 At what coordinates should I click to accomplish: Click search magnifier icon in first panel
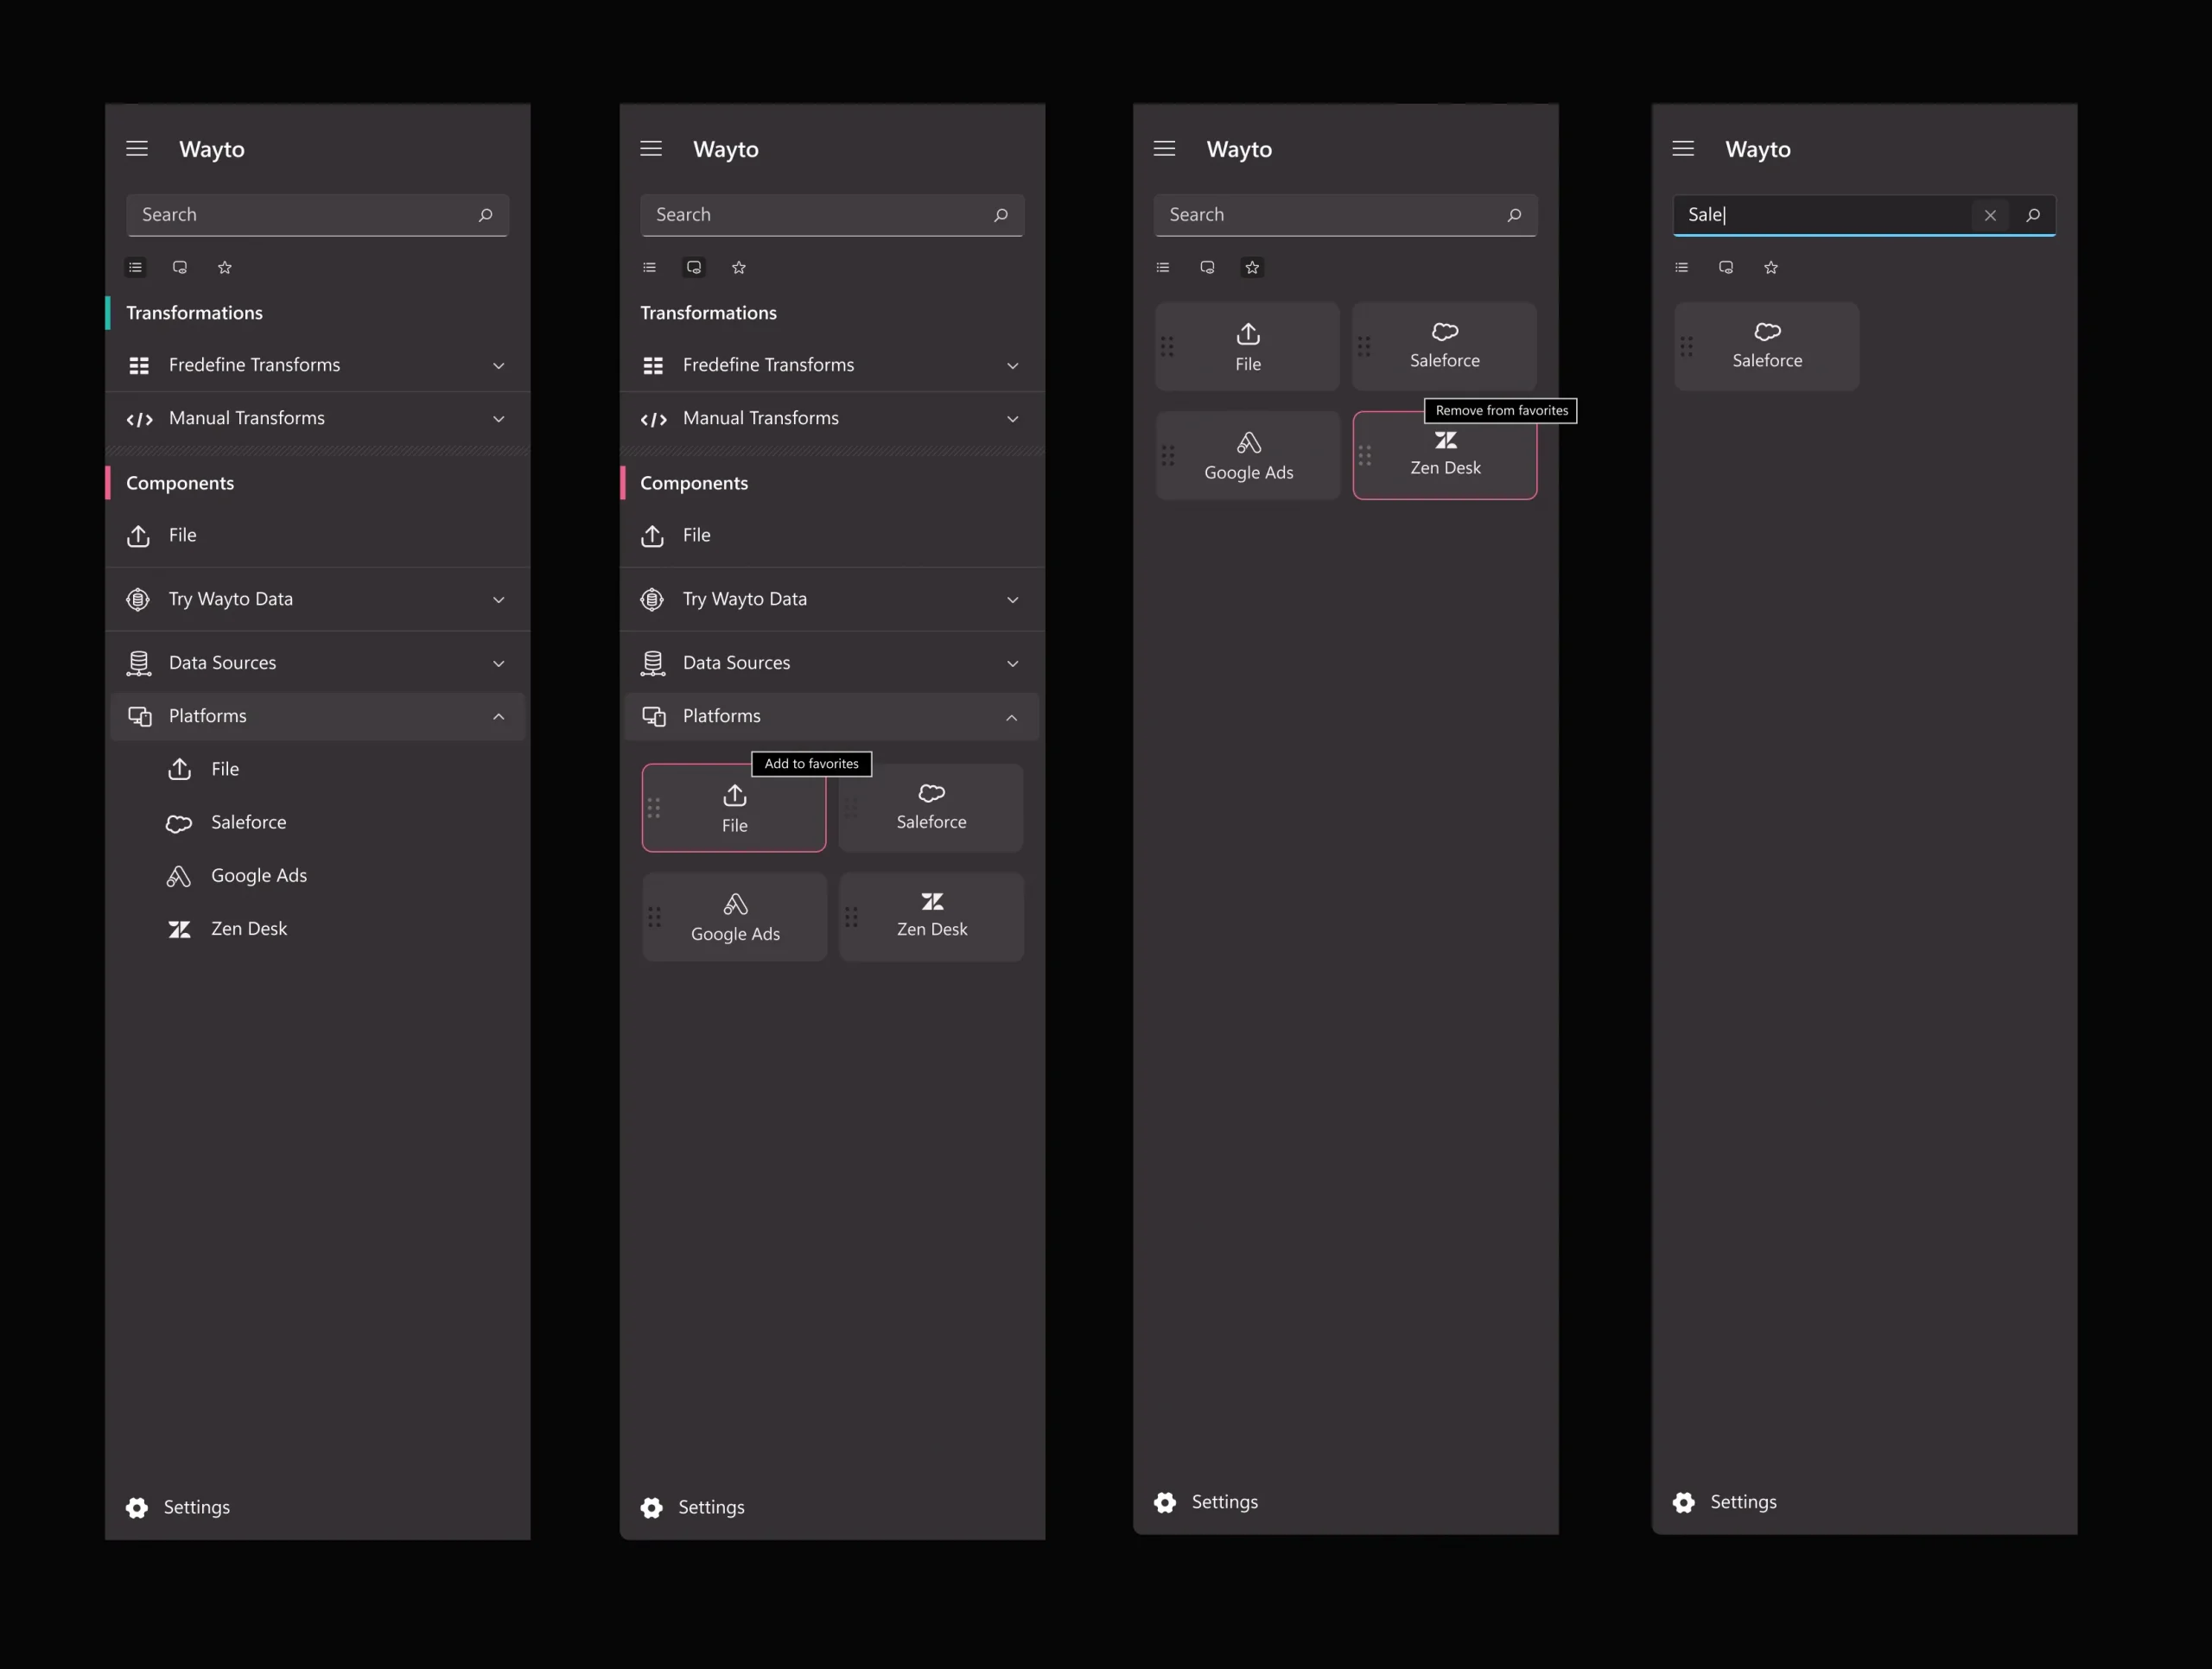coord(486,215)
